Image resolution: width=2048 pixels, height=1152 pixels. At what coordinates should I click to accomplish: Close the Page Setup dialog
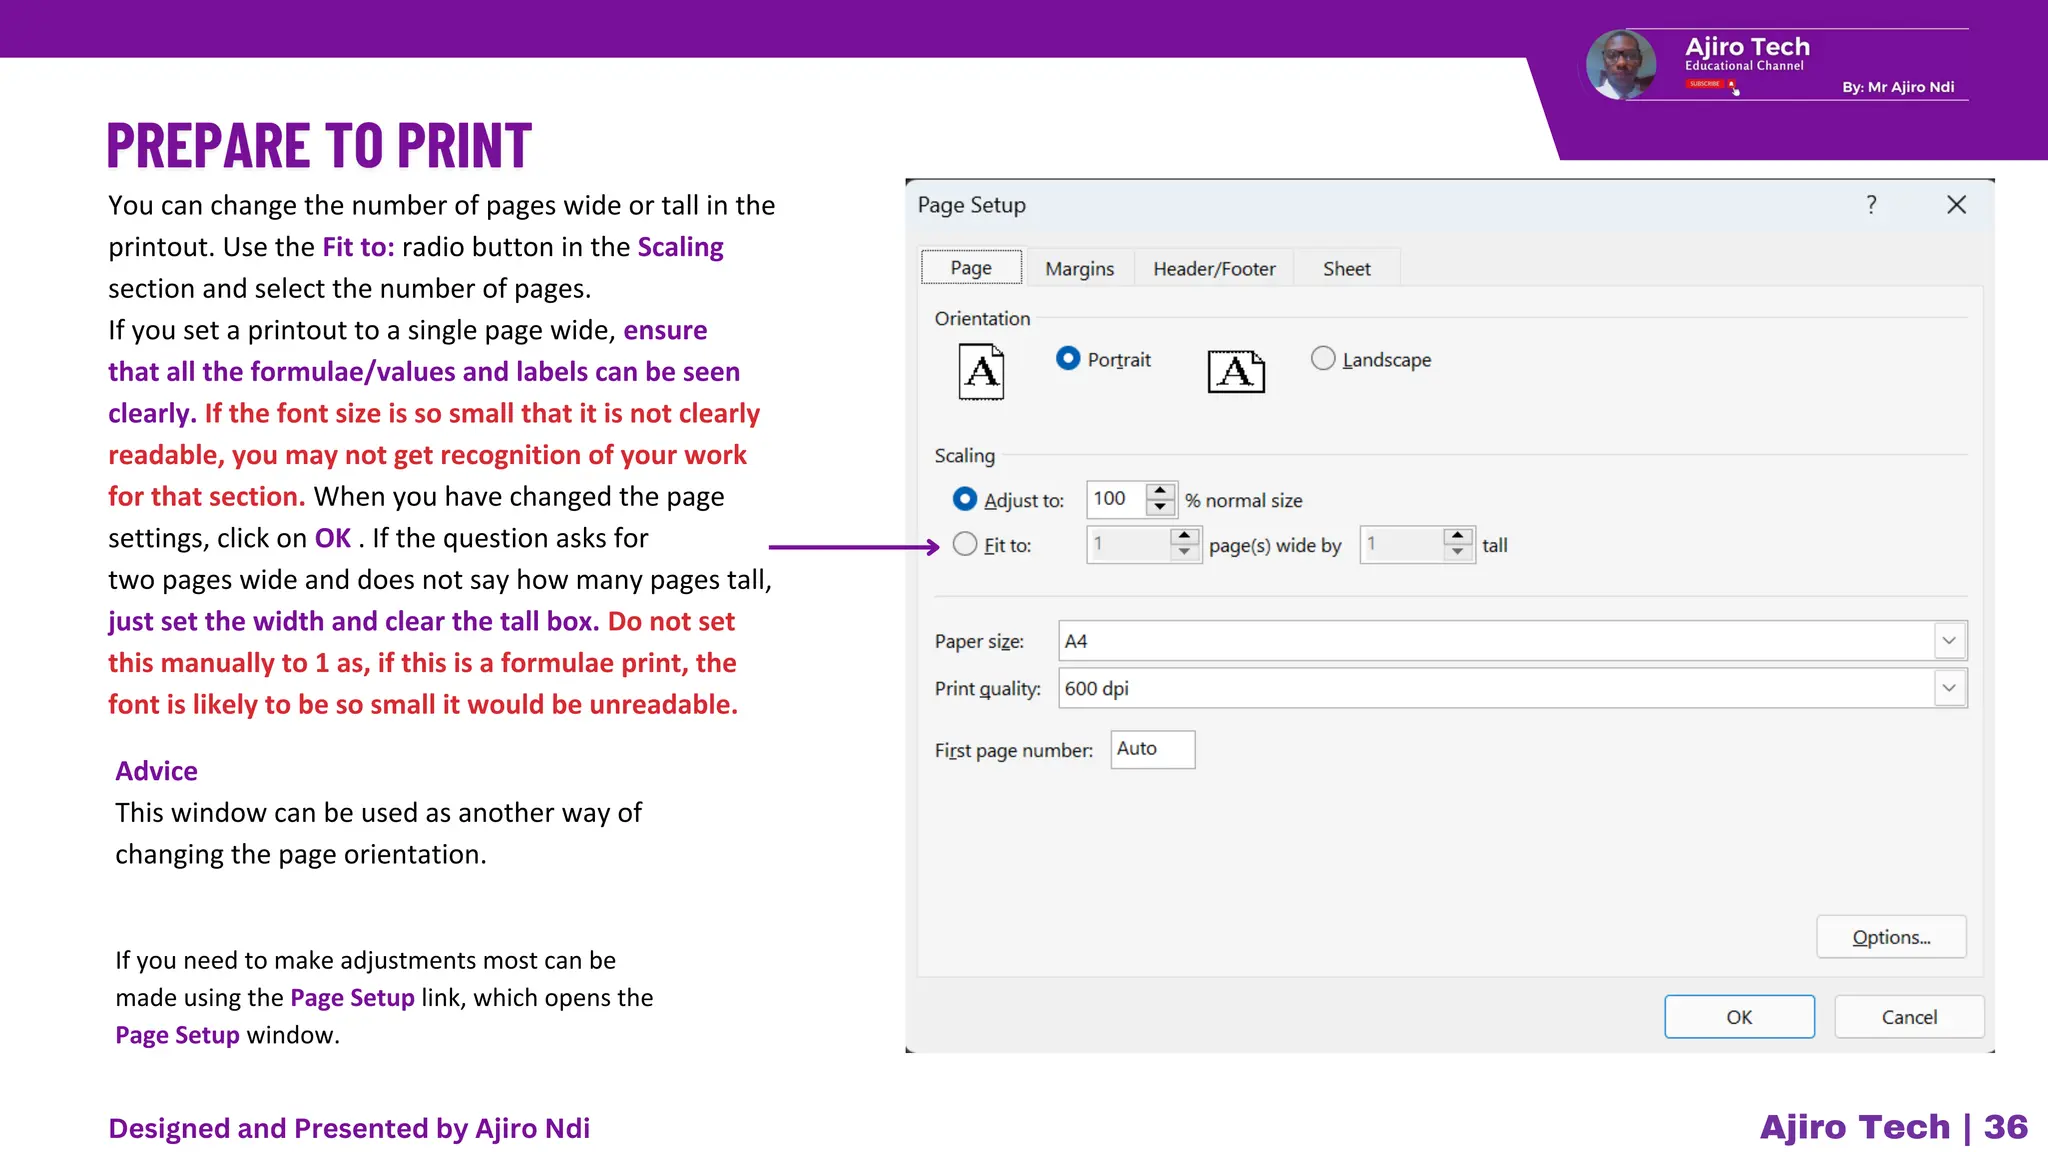tap(1956, 205)
